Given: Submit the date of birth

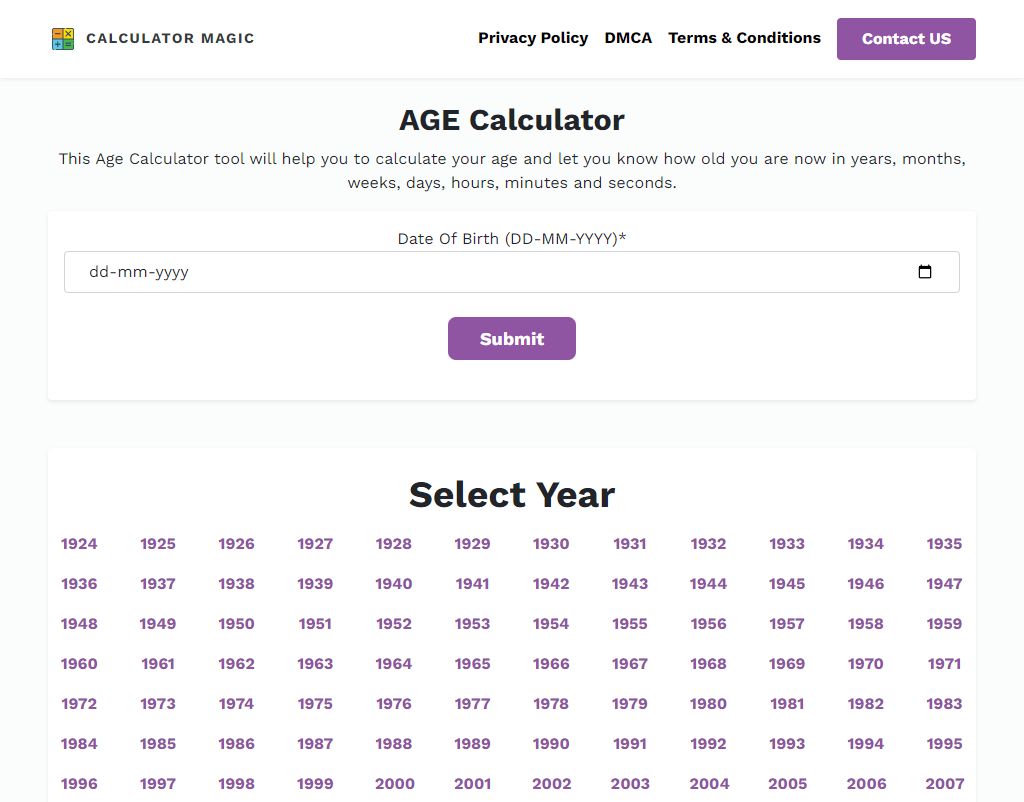Looking at the screenshot, I should [x=511, y=339].
